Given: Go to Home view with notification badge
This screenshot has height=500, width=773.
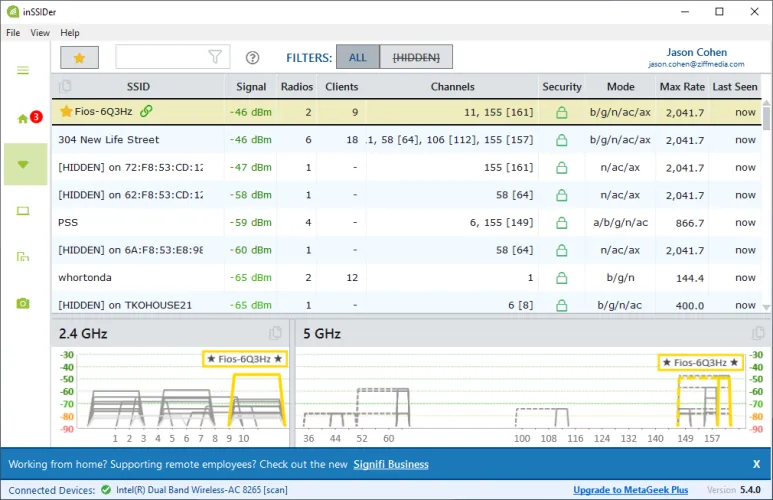Looking at the screenshot, I should click(x=23, y=118).
